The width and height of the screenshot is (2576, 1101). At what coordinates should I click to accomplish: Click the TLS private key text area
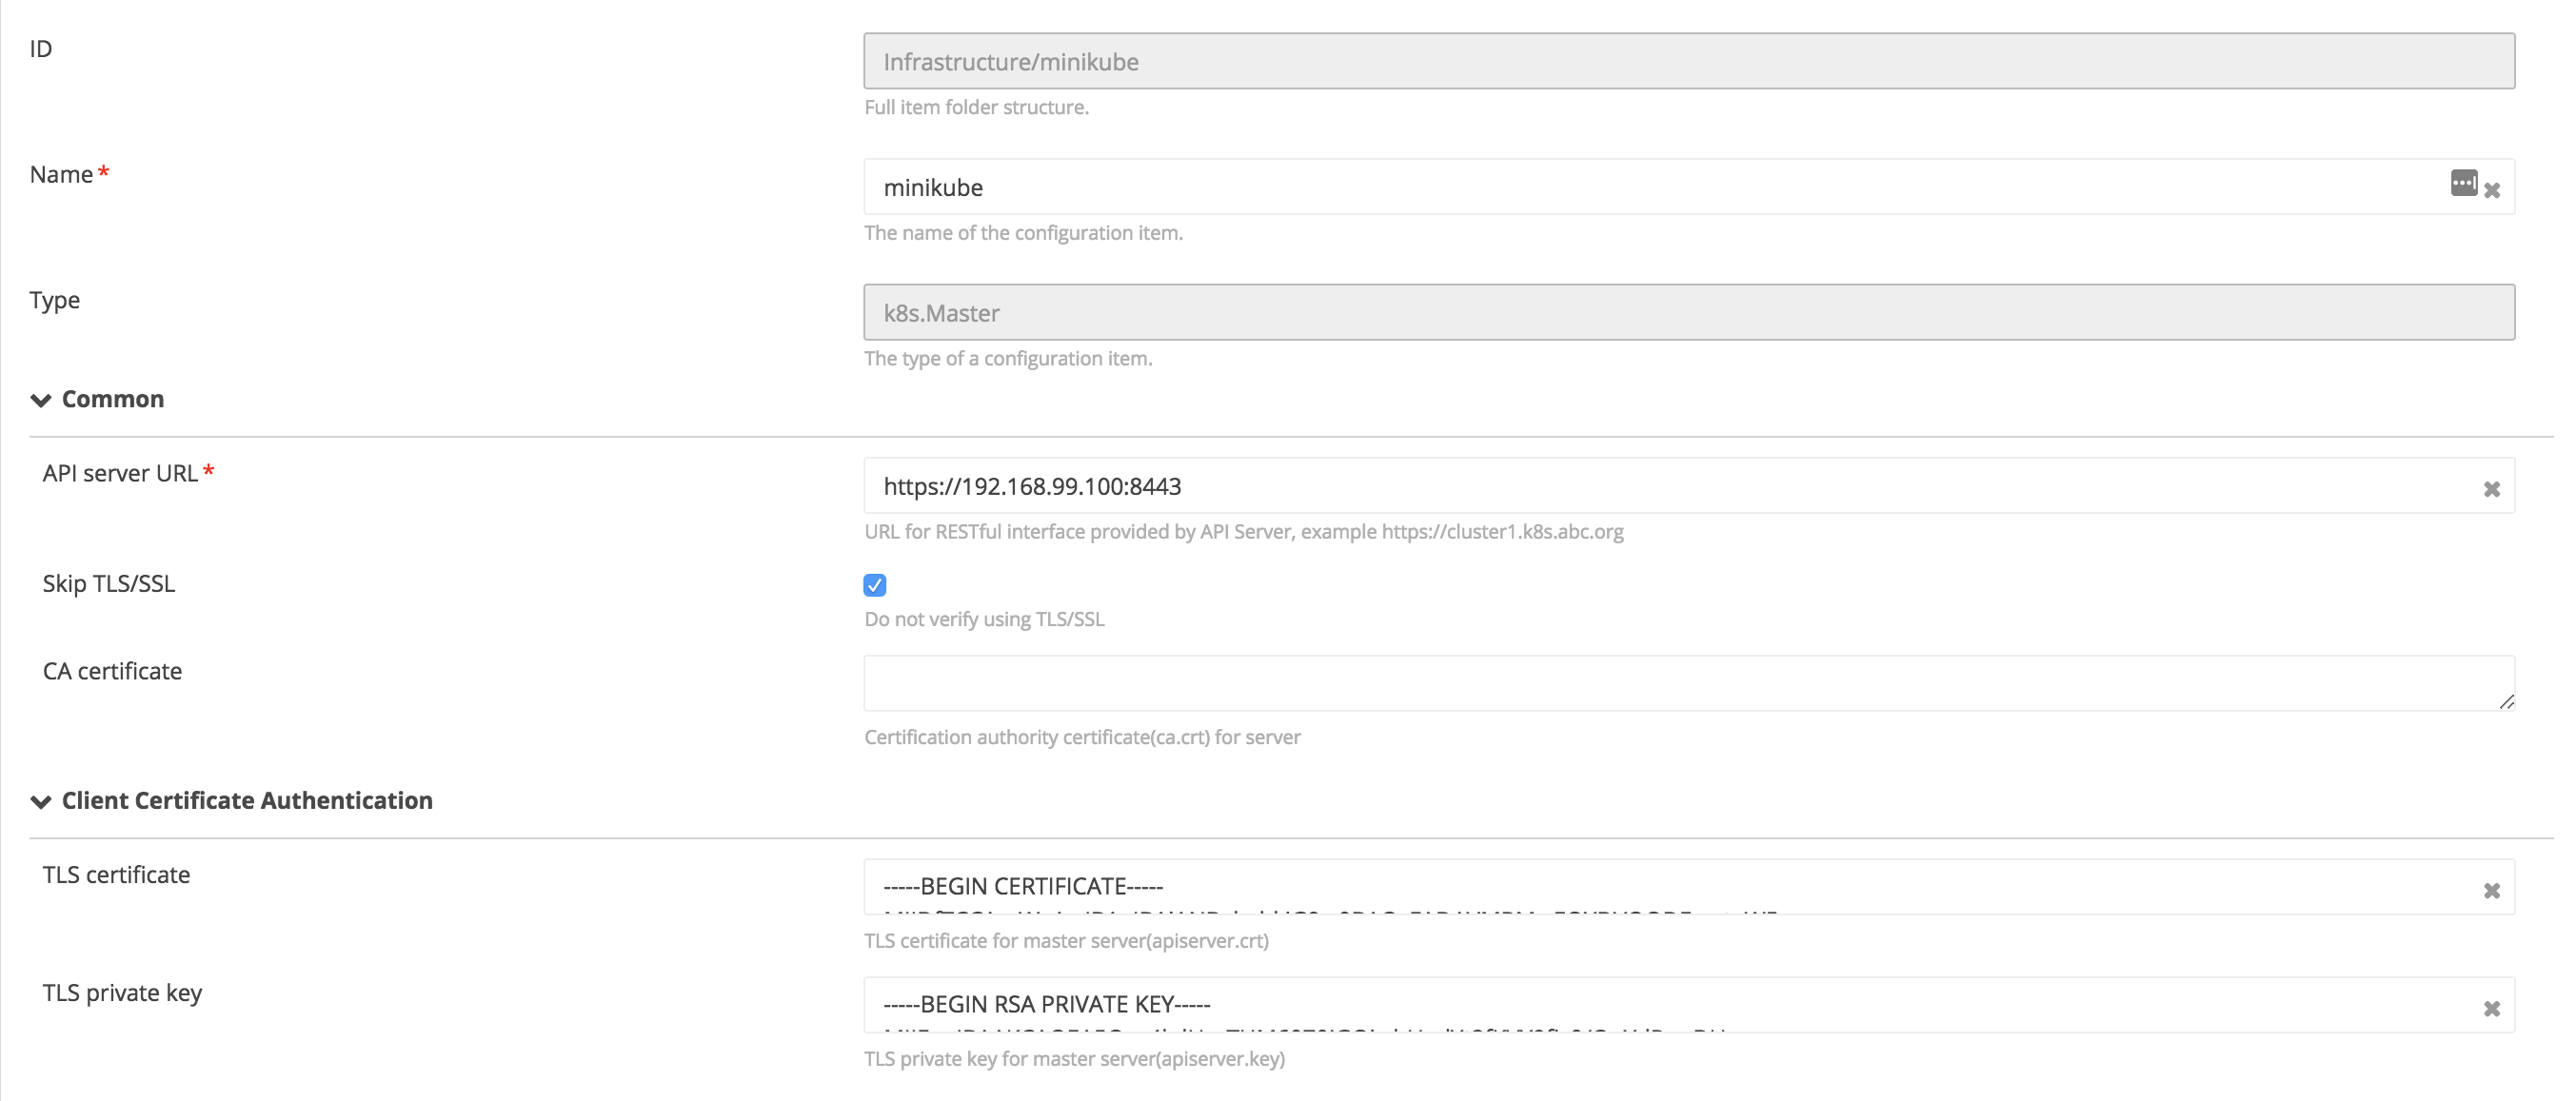pyautogui.click(x=1600, y=1004)
